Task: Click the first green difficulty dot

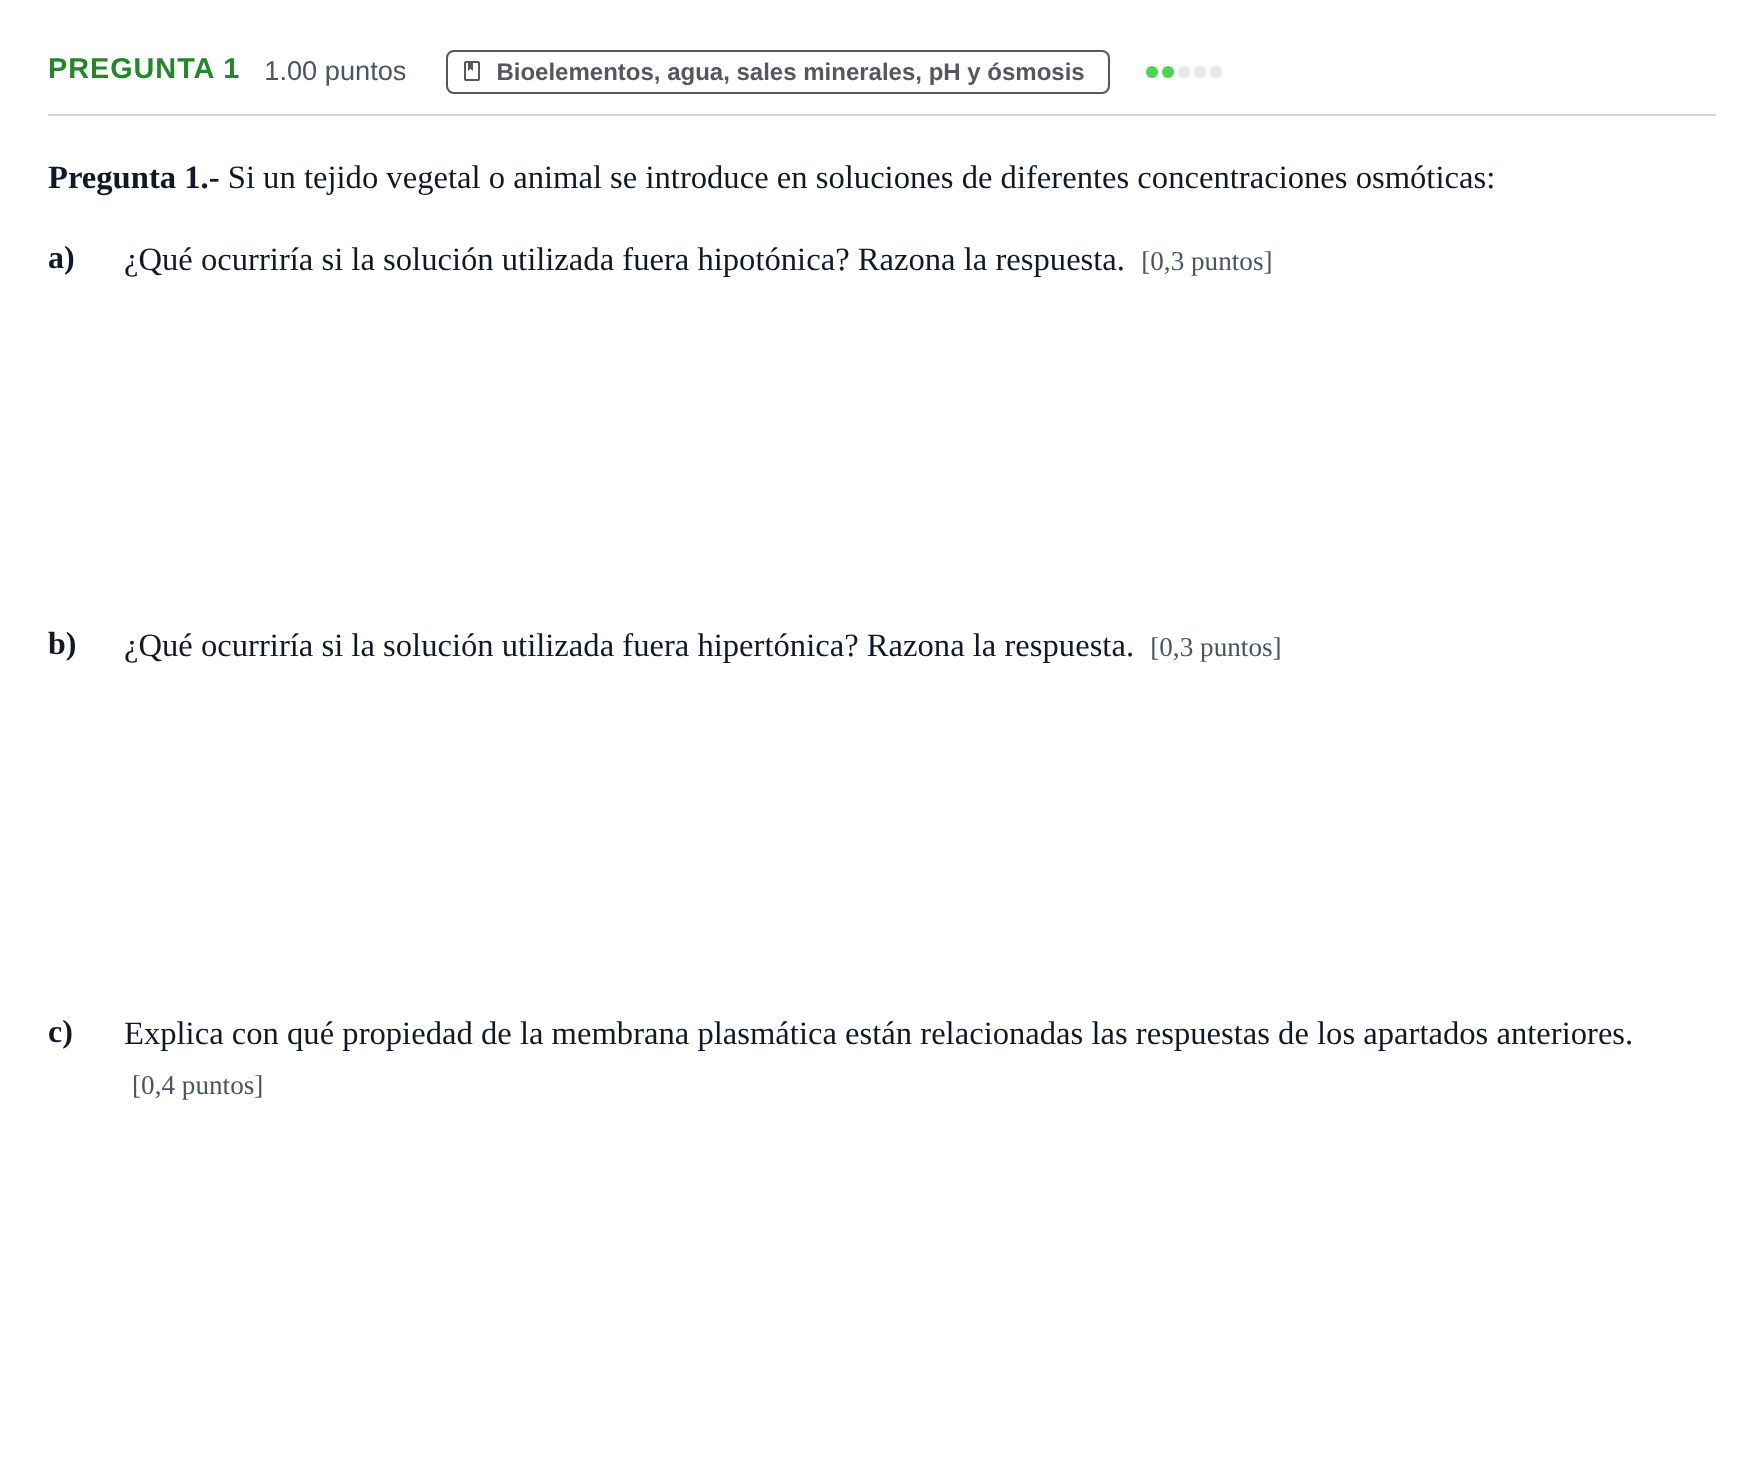Action: point(1152,72)
